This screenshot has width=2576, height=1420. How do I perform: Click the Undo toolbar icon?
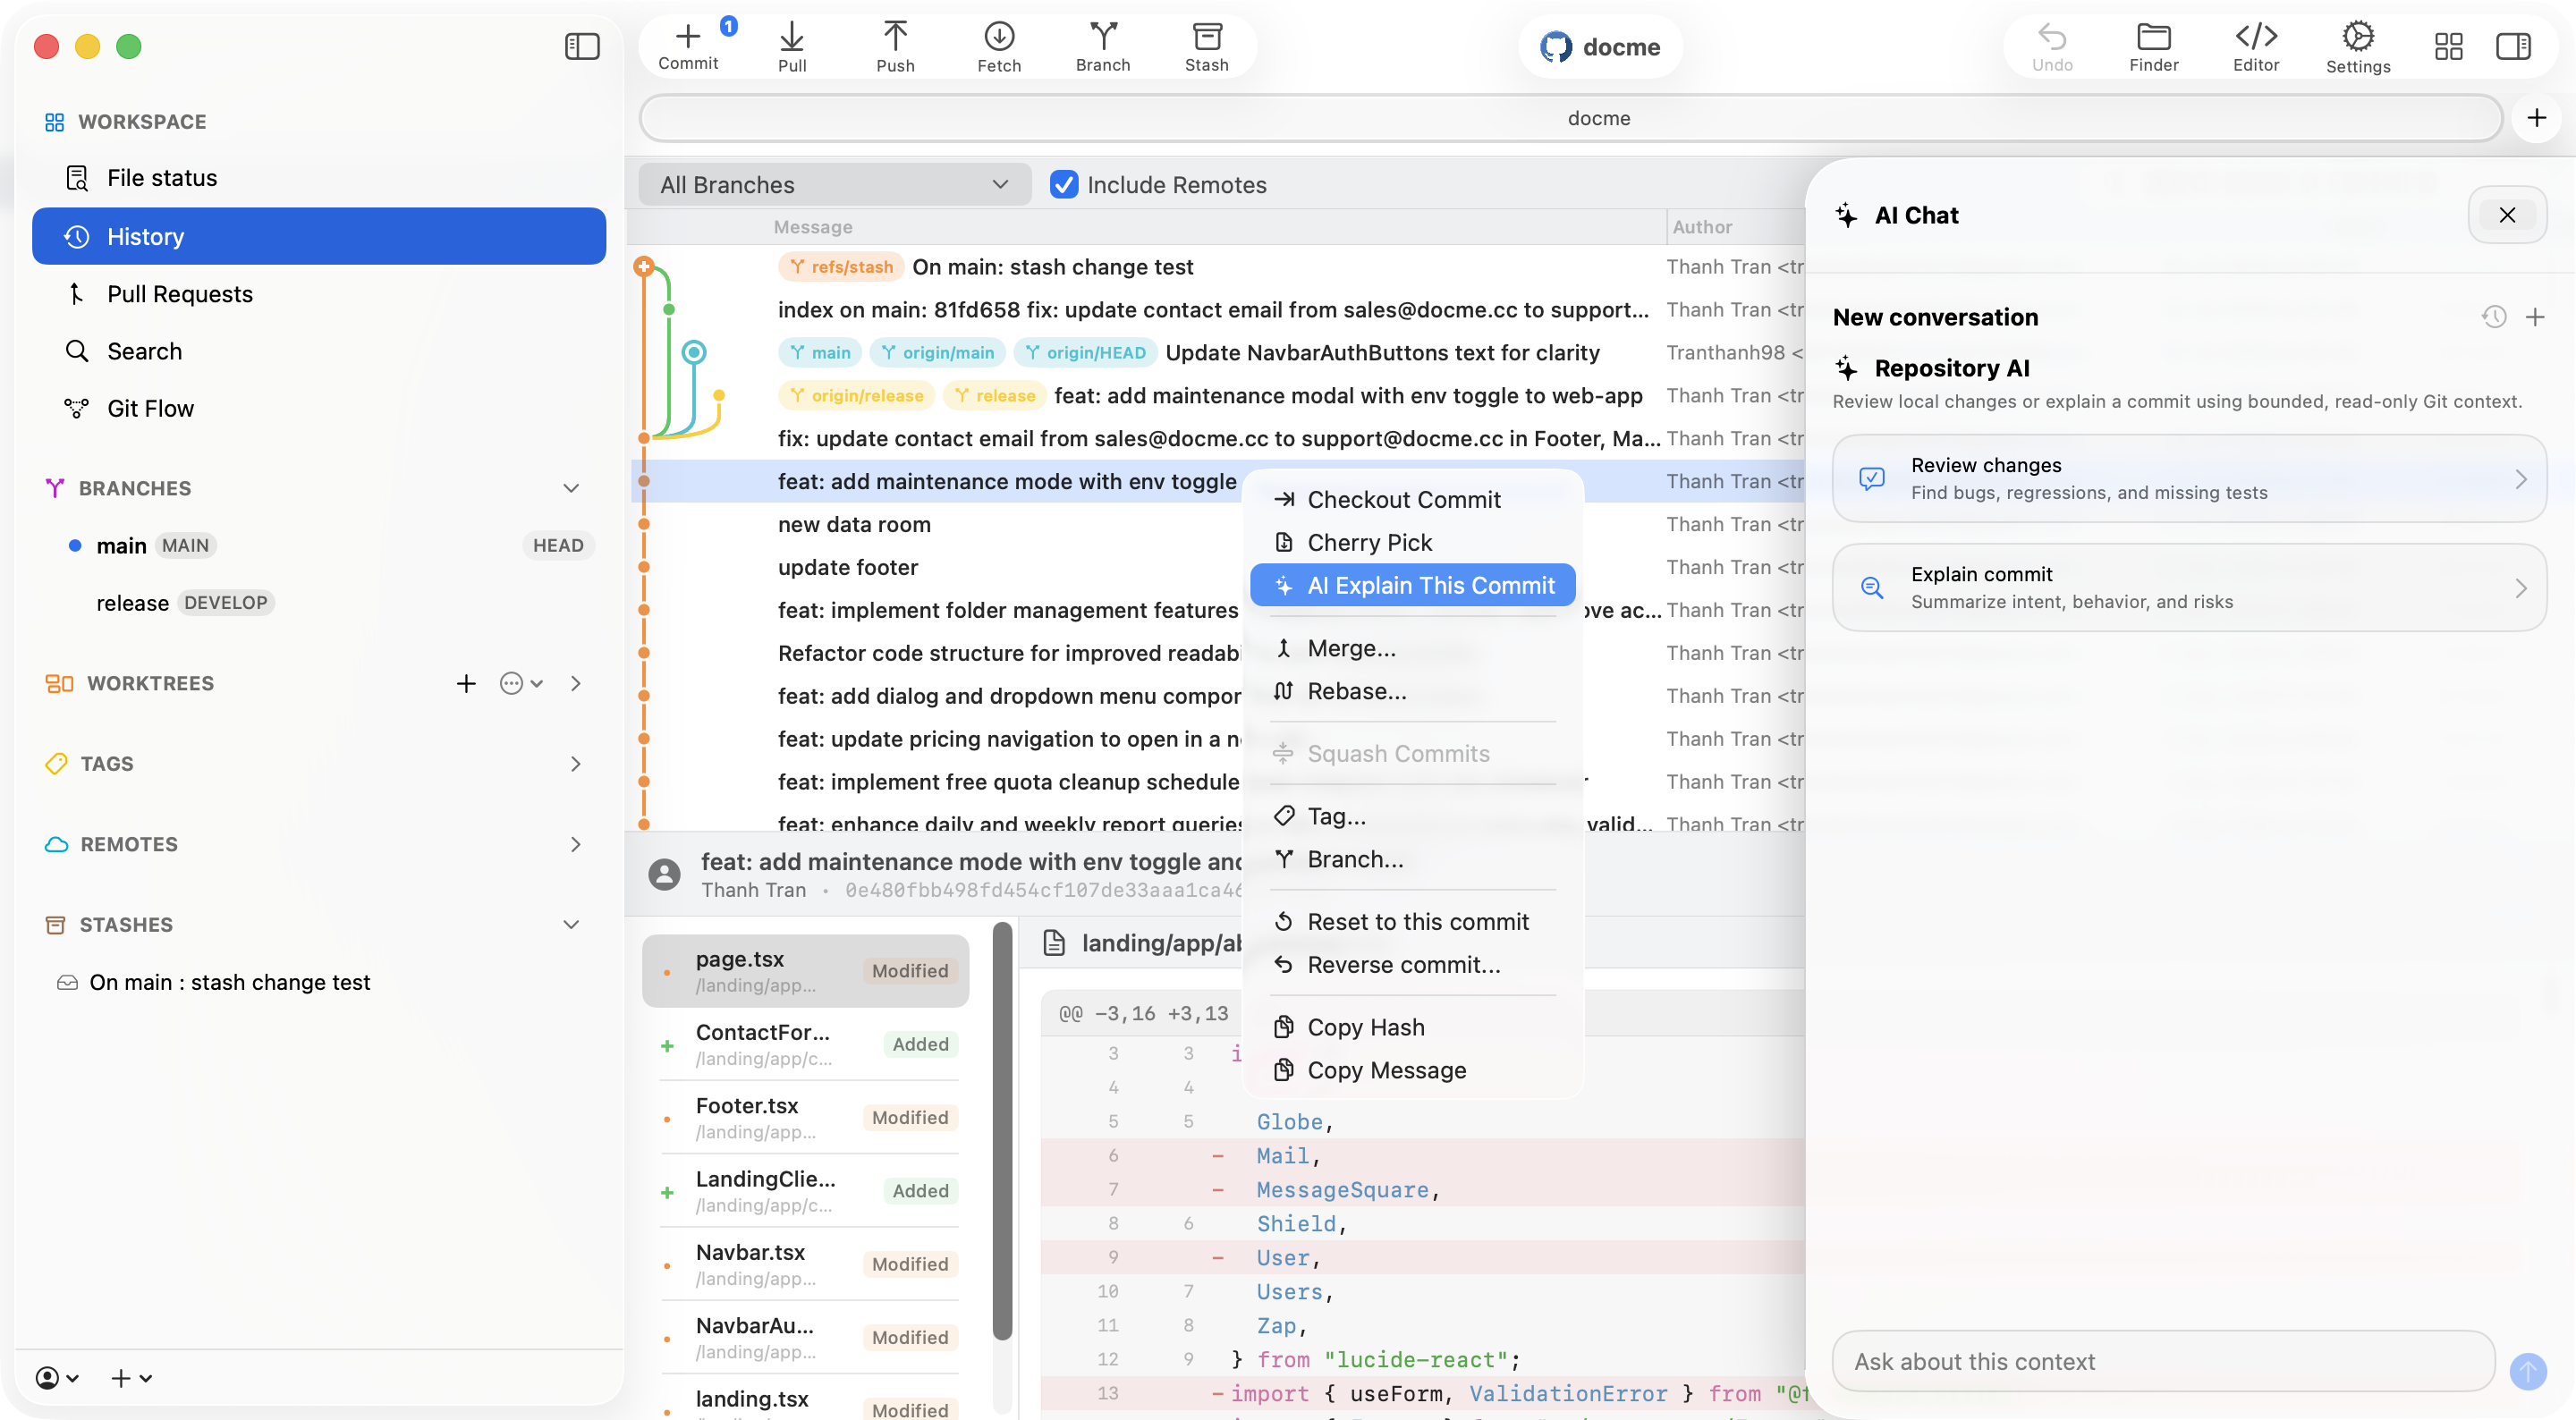(2052, 46)
